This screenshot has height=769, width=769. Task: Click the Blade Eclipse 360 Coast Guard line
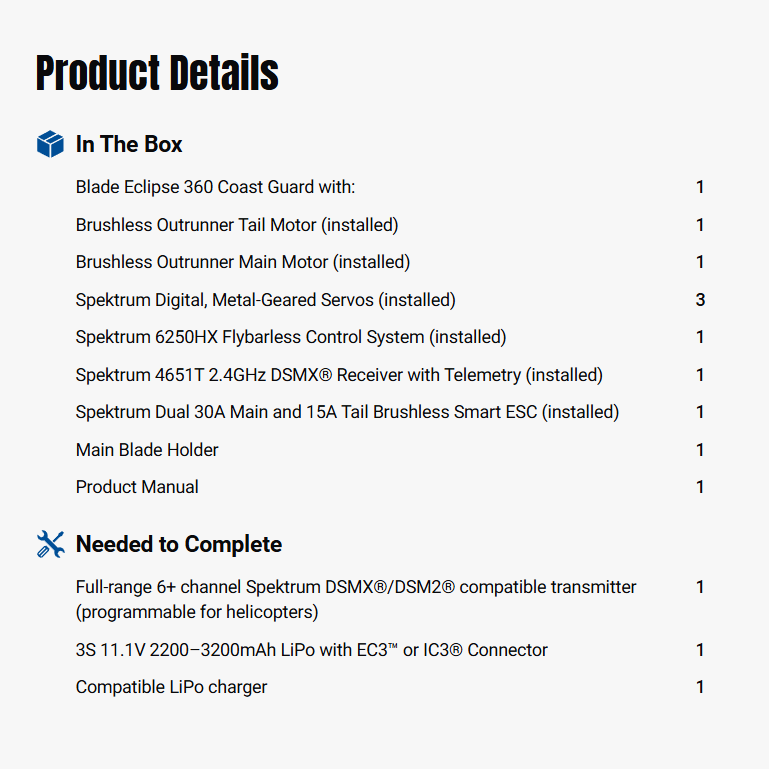tap(215, 187)
